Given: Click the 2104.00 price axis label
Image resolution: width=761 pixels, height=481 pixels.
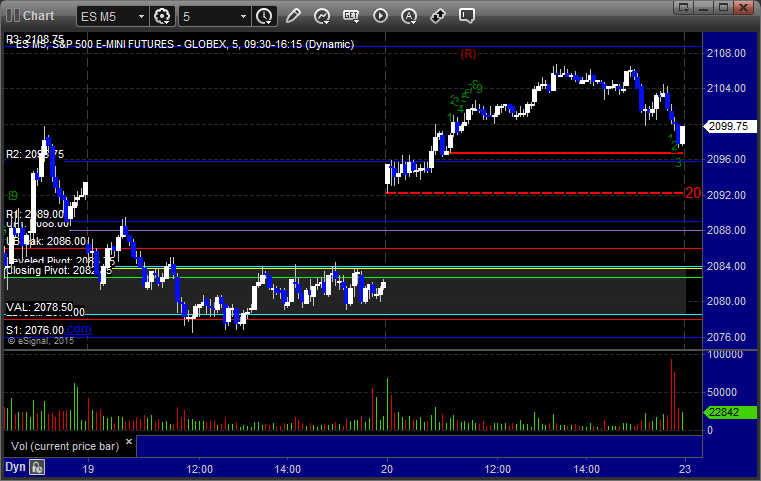Looking at the screenshot, I should [x=726, y=88].
